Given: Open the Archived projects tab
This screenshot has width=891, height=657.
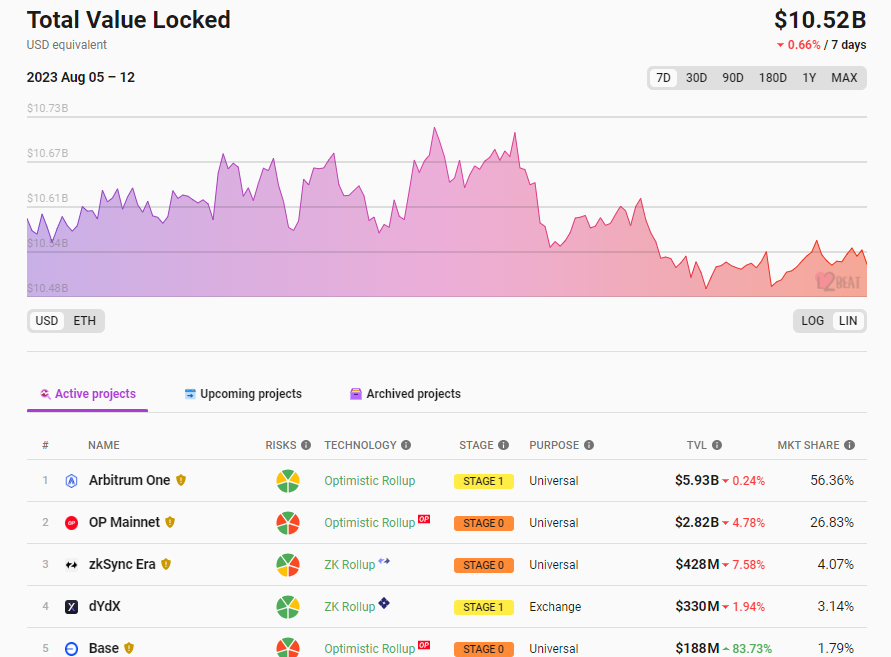Looking at the screenshot, I should point(405,394).
